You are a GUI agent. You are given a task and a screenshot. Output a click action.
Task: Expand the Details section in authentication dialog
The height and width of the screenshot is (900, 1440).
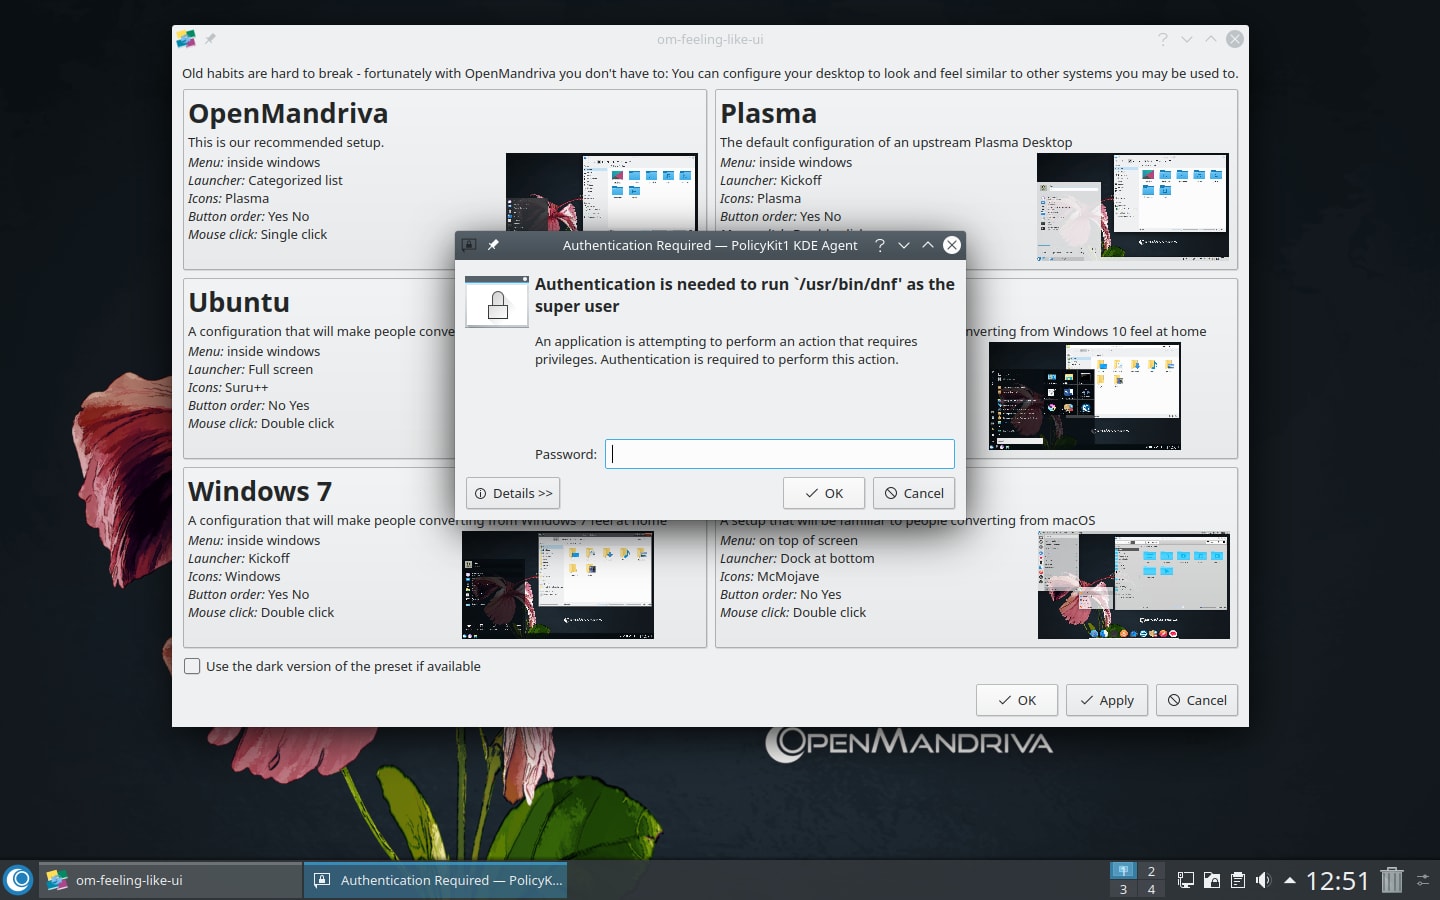coord(513,493)
